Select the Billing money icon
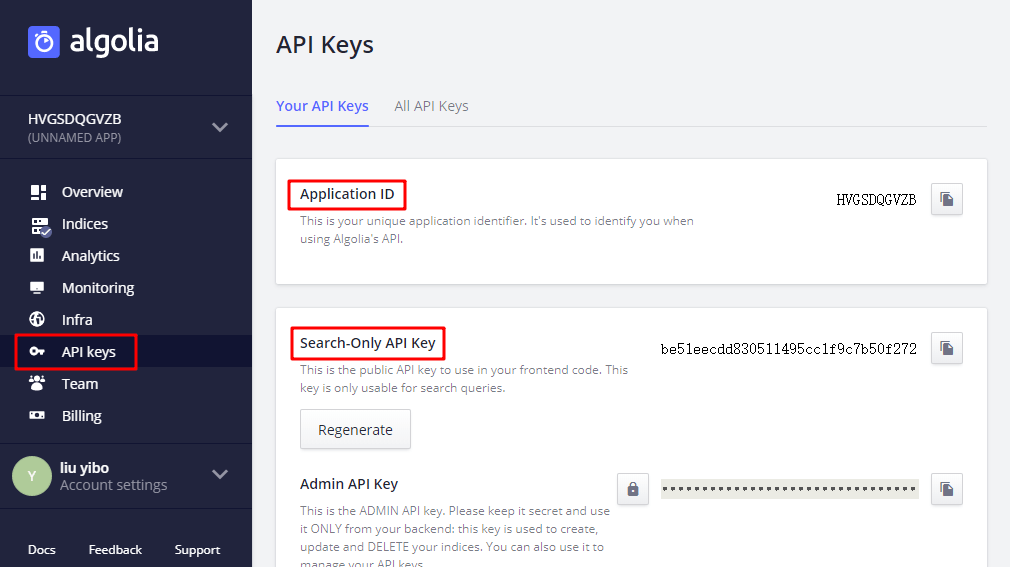Viewport: 1010px width, 567px height. pyautogui.click(x=37, y=415)
